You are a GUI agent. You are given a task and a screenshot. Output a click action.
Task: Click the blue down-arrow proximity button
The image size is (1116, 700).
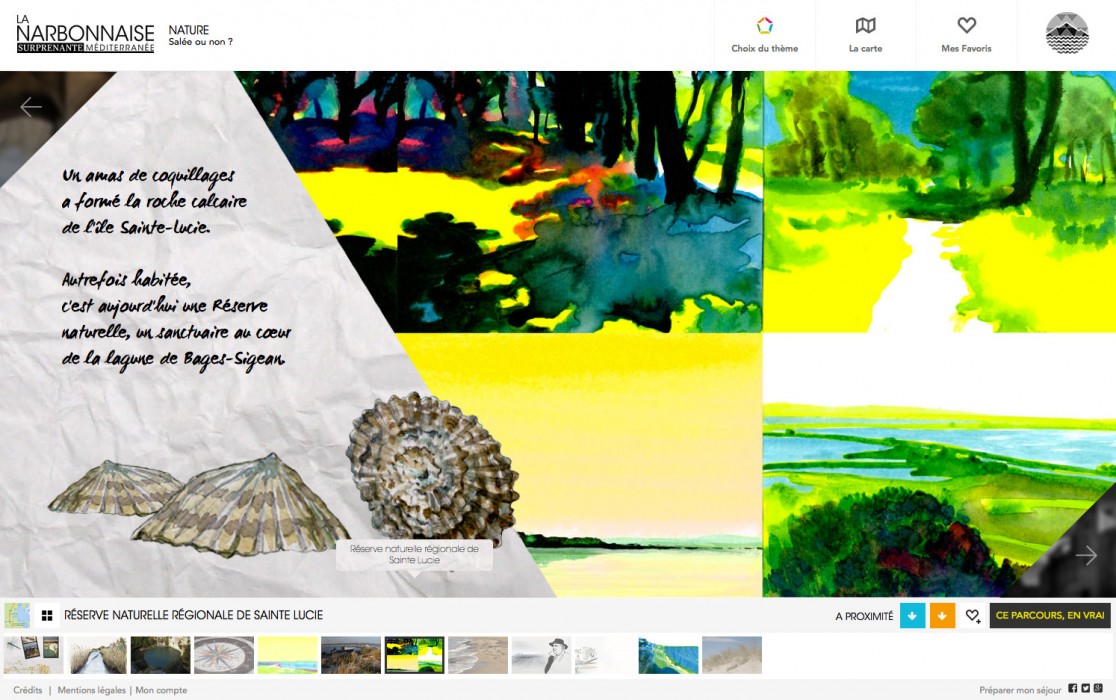pos(912,616)
